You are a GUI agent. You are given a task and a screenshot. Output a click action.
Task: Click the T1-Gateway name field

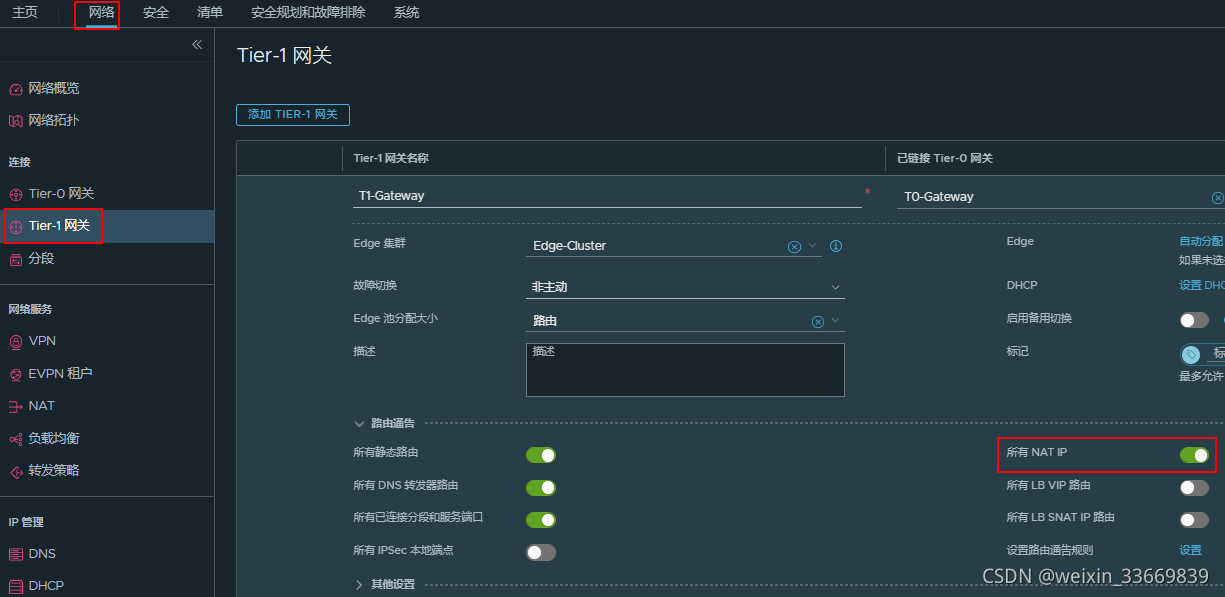(x=607, y=196)
